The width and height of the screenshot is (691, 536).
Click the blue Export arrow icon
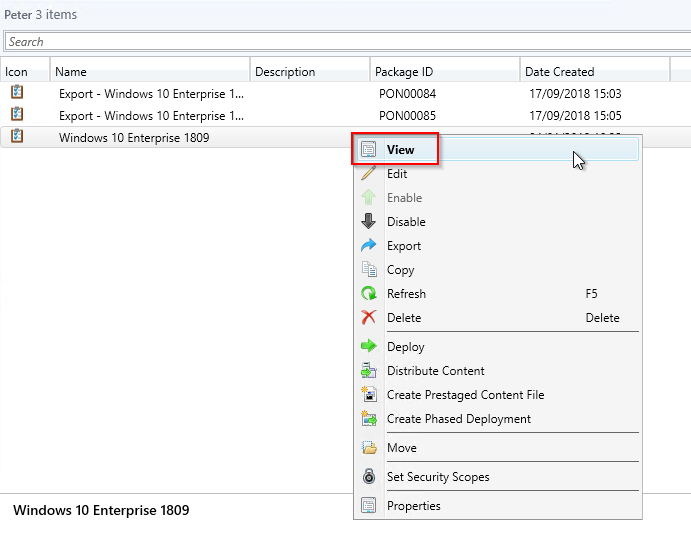(x=368, y=246)
